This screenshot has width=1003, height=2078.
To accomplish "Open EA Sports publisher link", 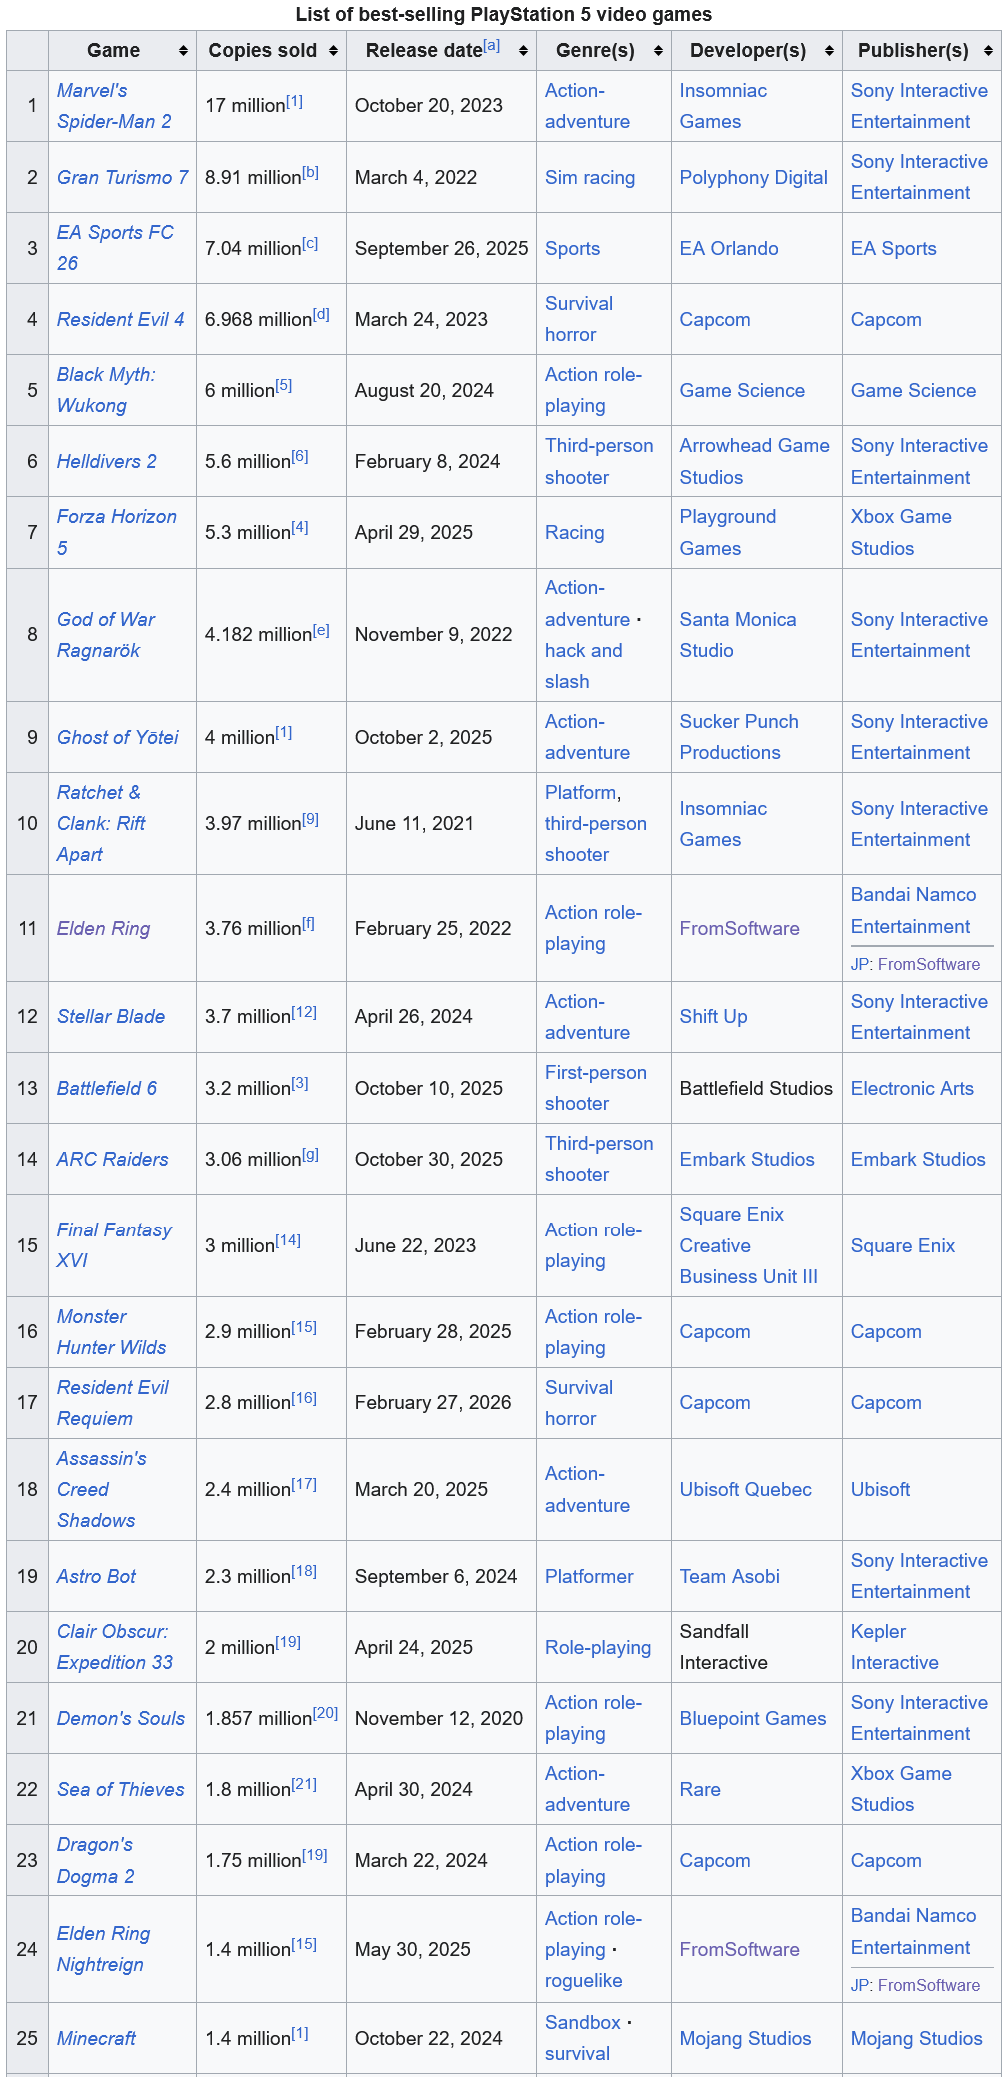I will pyautogui.click(x=894, y=248).
